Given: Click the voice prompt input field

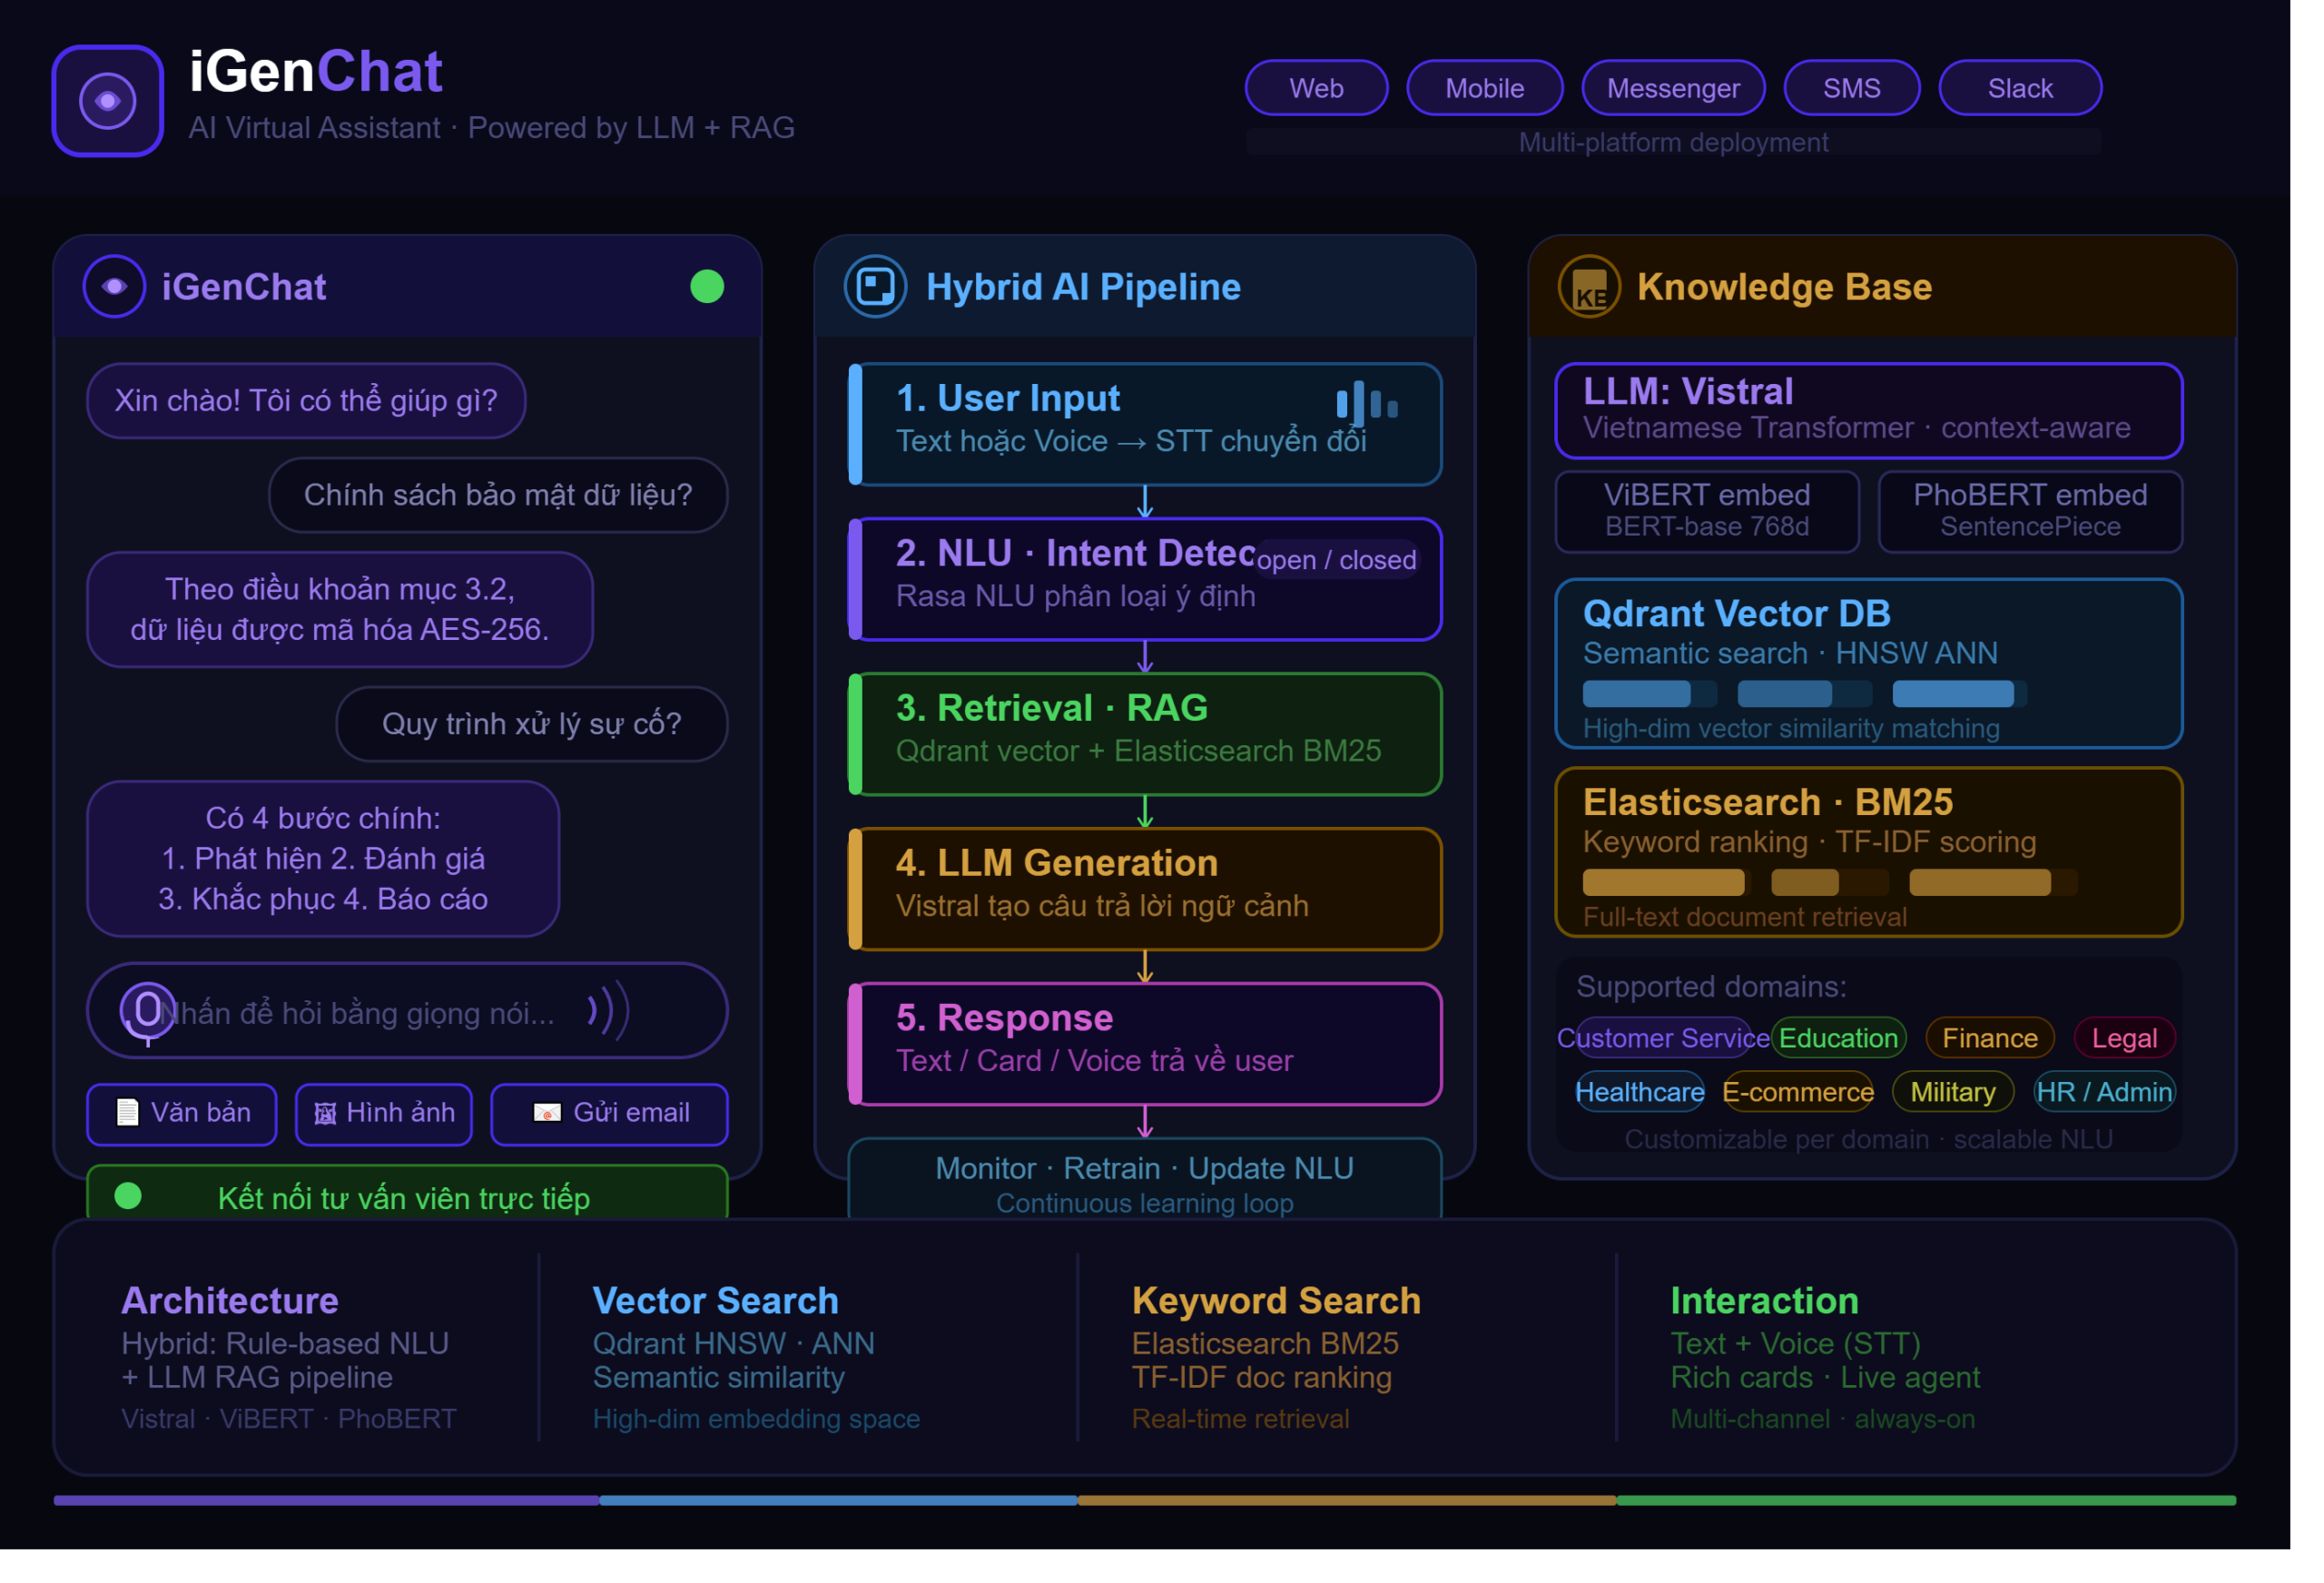Looking at the screenshot, I should 408,1011.
